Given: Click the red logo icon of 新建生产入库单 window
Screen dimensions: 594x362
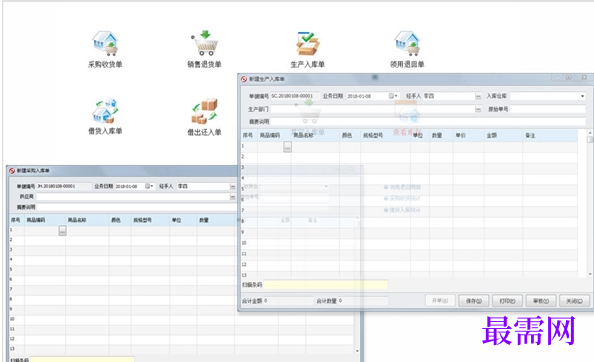Looking at the screenshot, I should click(x=244, y=79).
